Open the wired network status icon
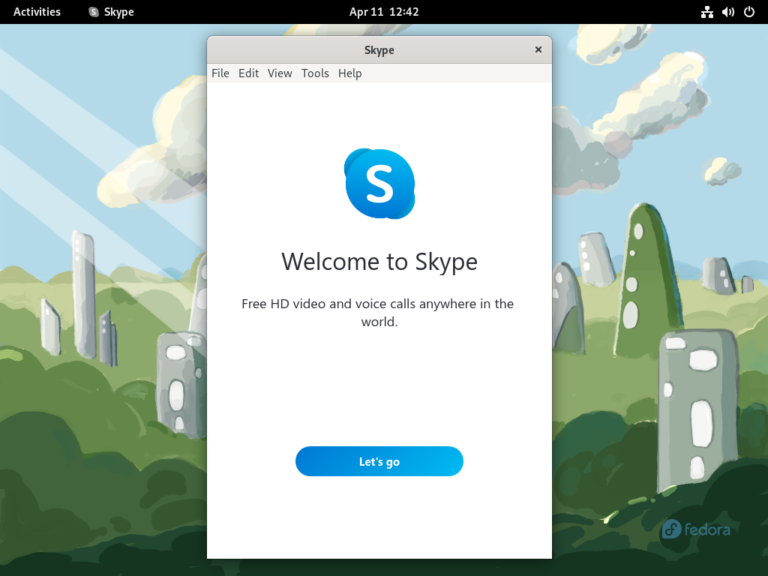Screen dimensions: 768x576 tap(707, 12)
